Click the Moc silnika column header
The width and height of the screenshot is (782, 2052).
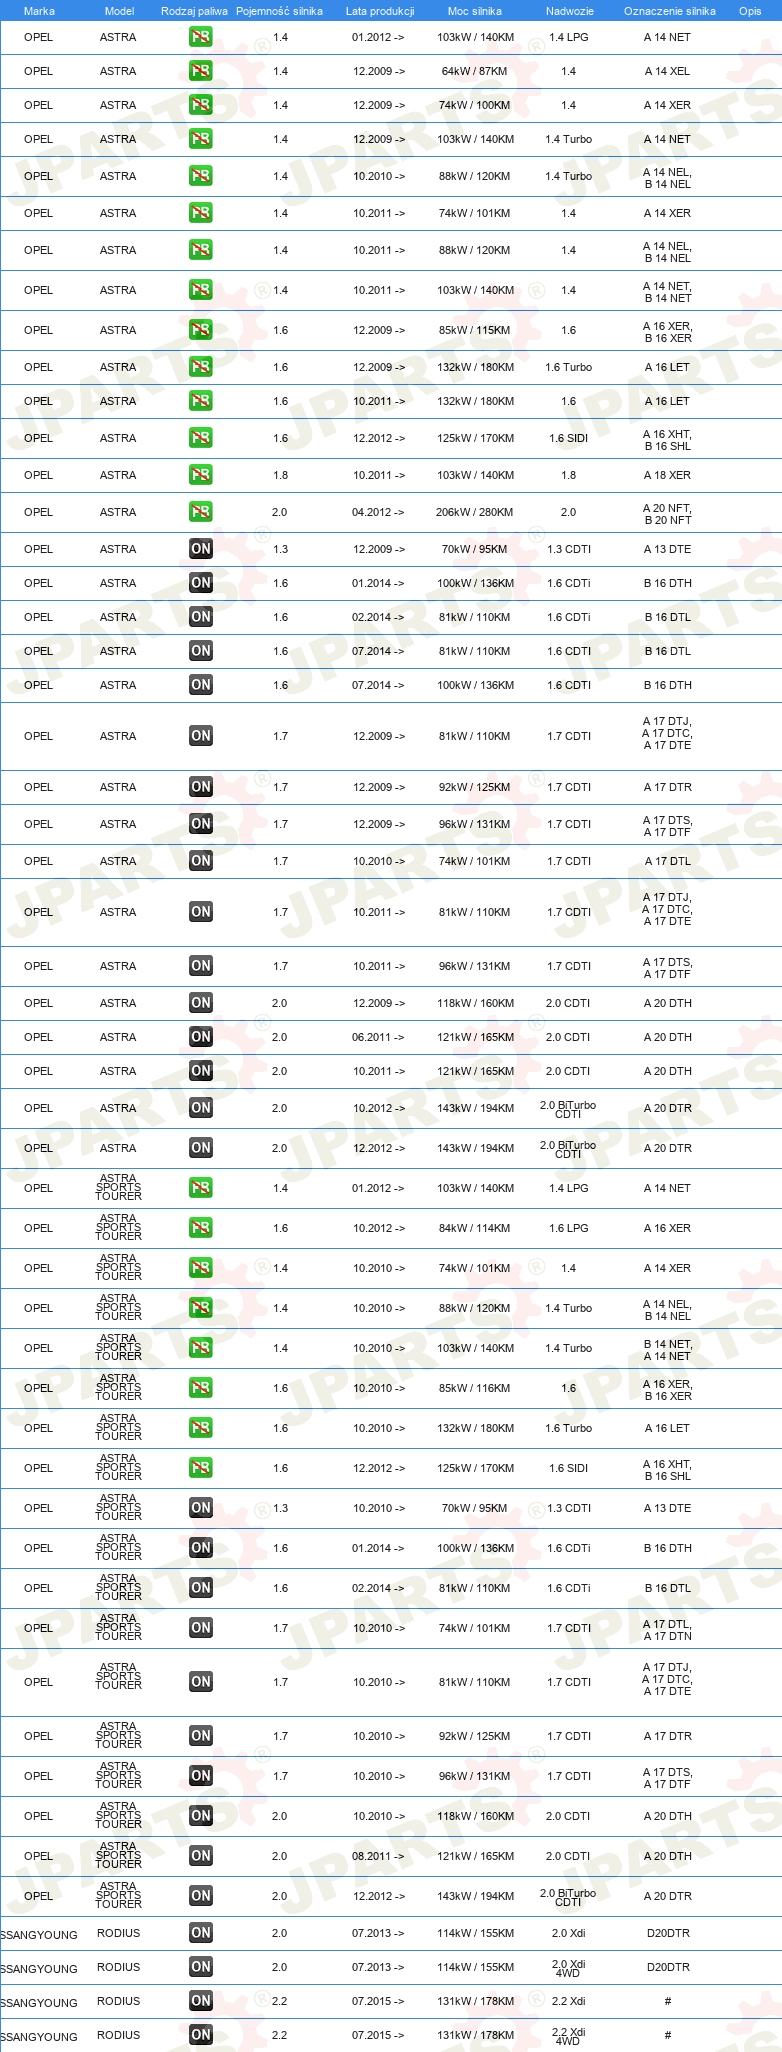pos(475,11)
